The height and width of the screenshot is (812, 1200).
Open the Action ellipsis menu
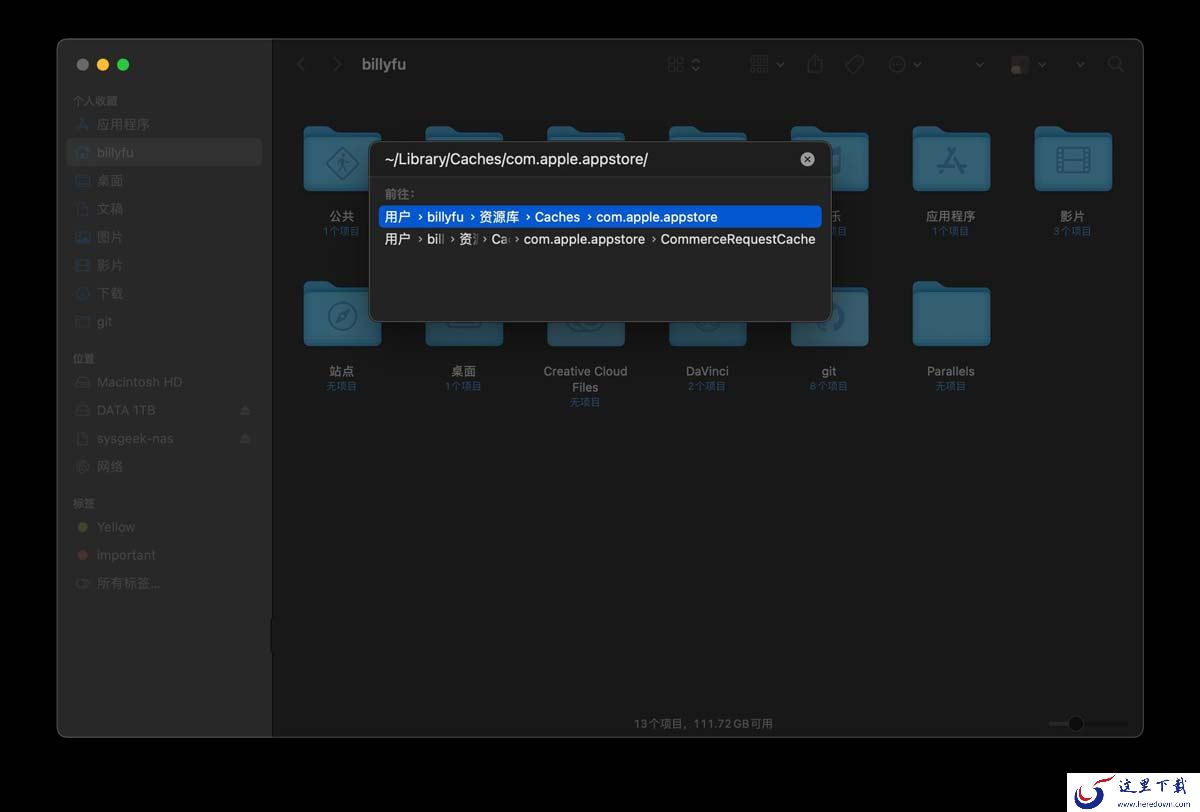click(x=905, y=64)
